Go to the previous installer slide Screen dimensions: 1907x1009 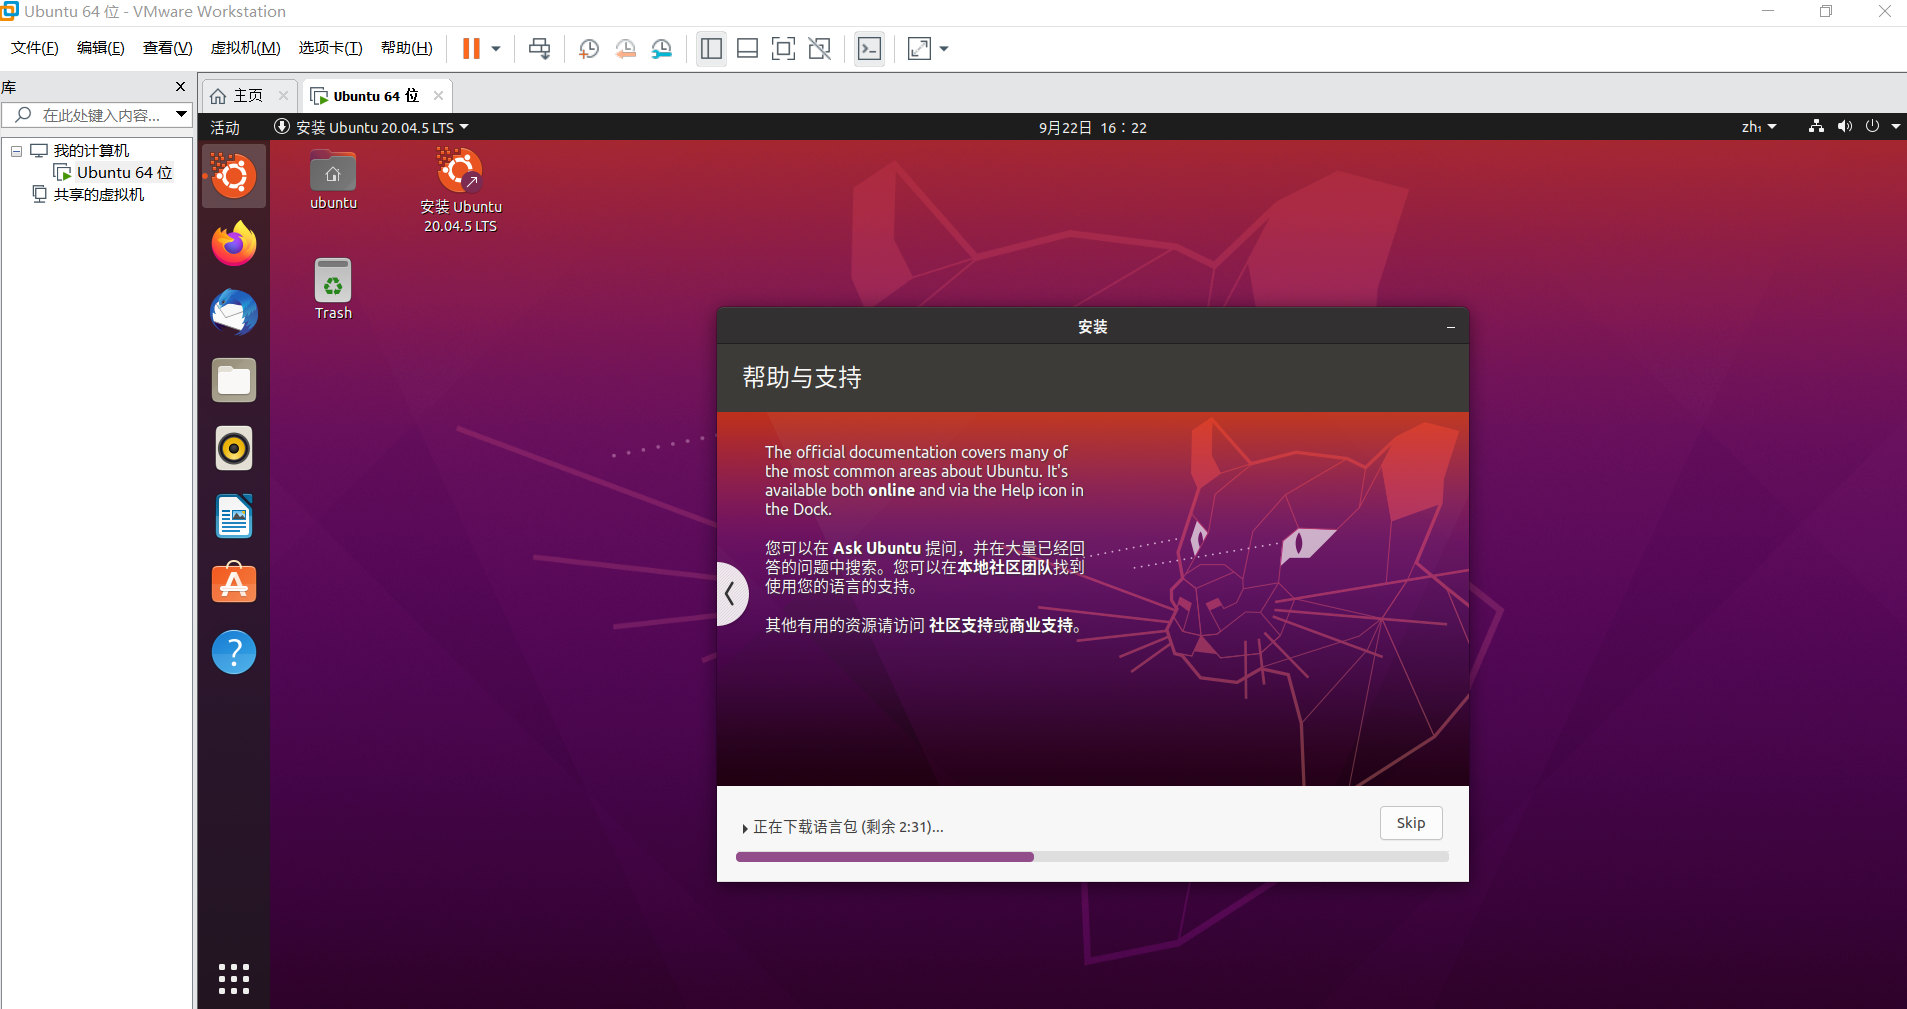pos(732,594)
